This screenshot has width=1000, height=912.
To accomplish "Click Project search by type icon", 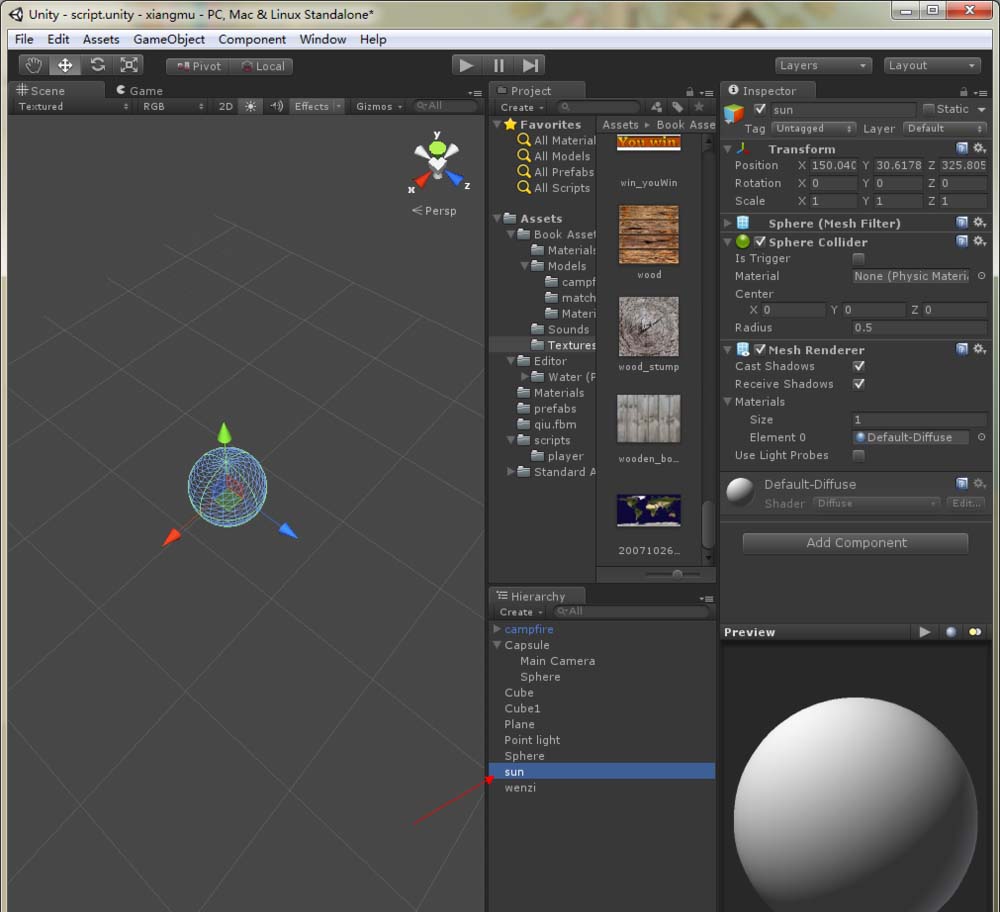I will click(x=656, y=107).
